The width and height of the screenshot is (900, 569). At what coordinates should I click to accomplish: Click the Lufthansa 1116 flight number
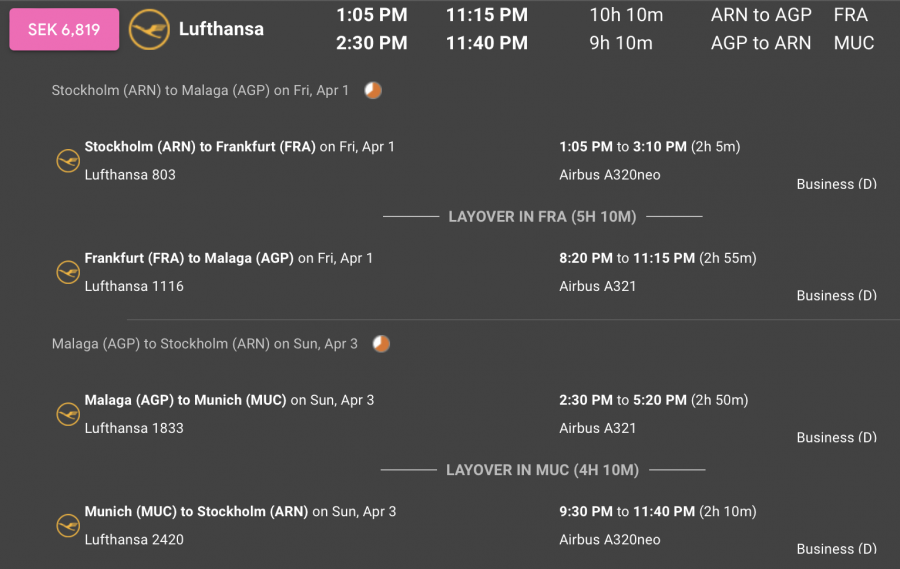point(134,287)
